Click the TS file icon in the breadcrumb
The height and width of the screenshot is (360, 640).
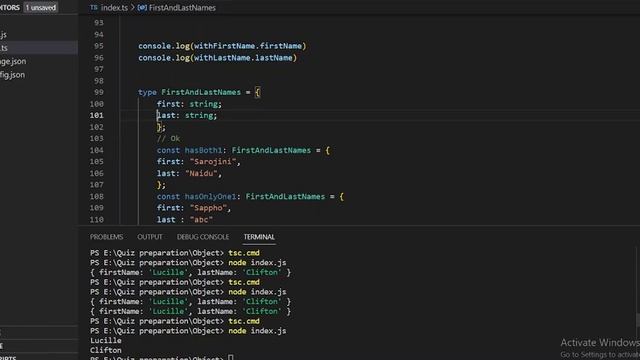point(94,7)
